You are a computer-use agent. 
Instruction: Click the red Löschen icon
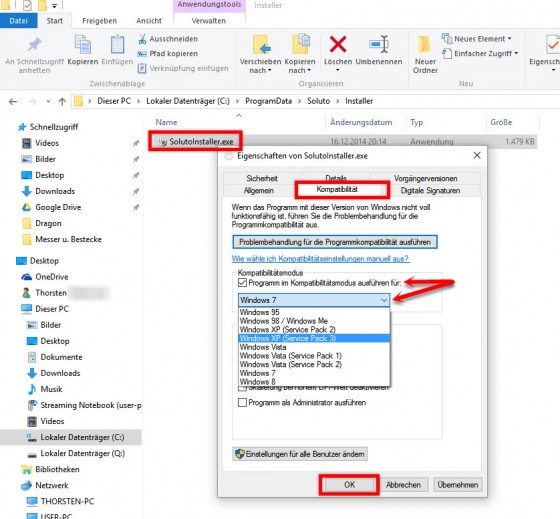pos(338,44)
